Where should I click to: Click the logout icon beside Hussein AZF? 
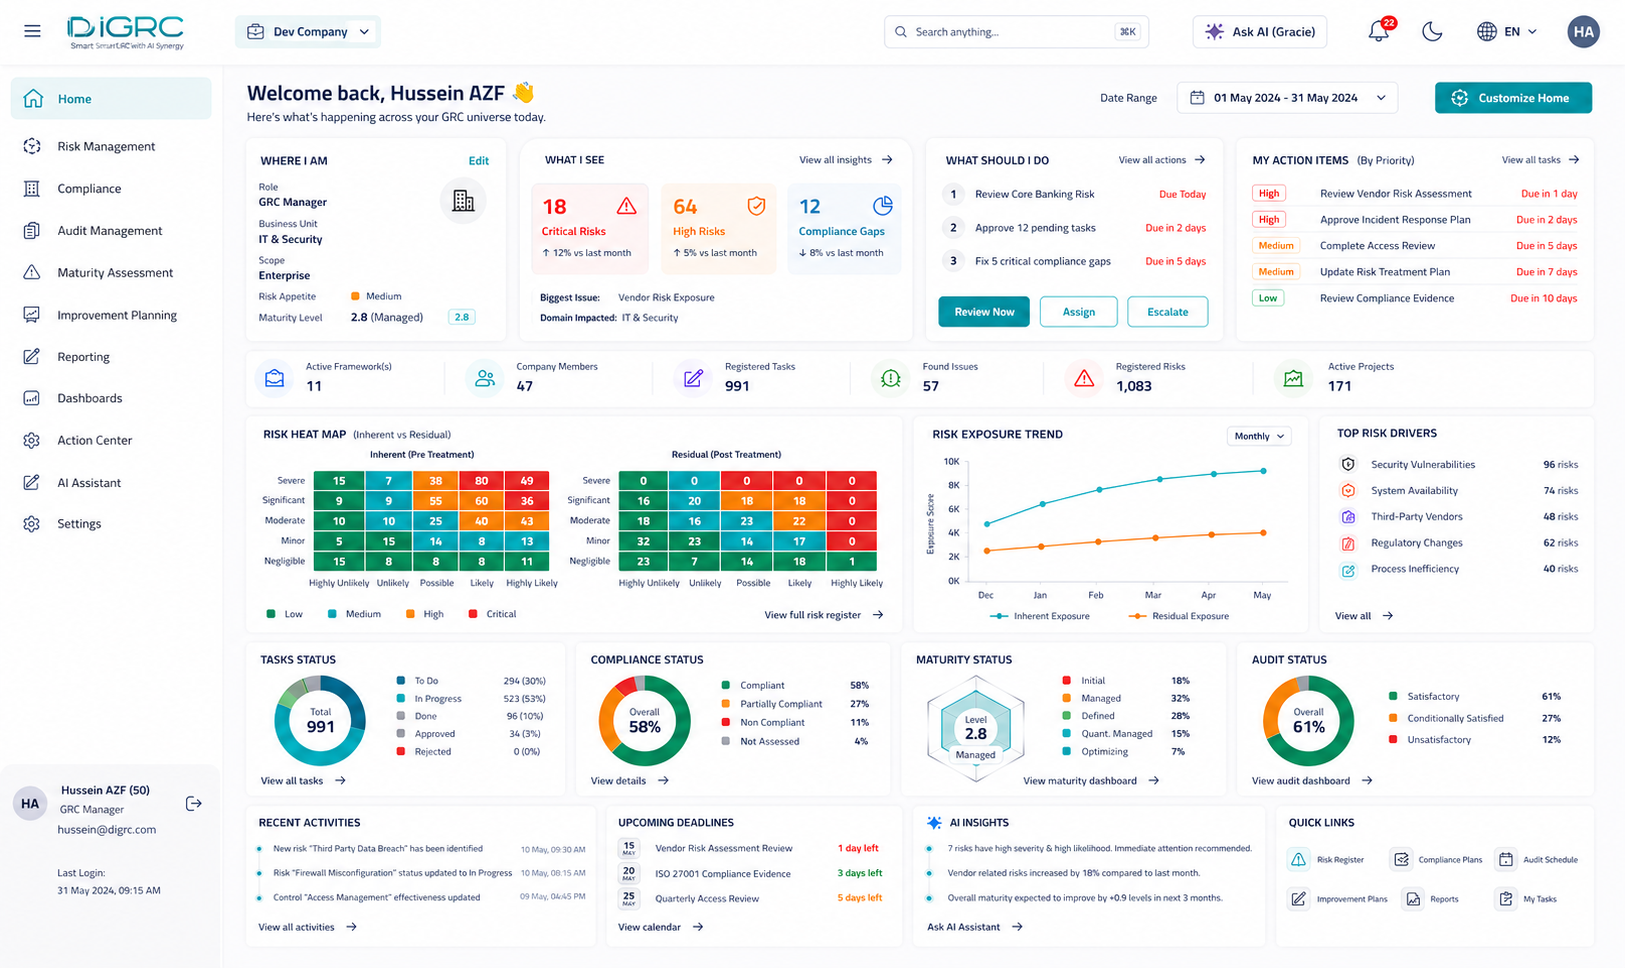point(194,804)
